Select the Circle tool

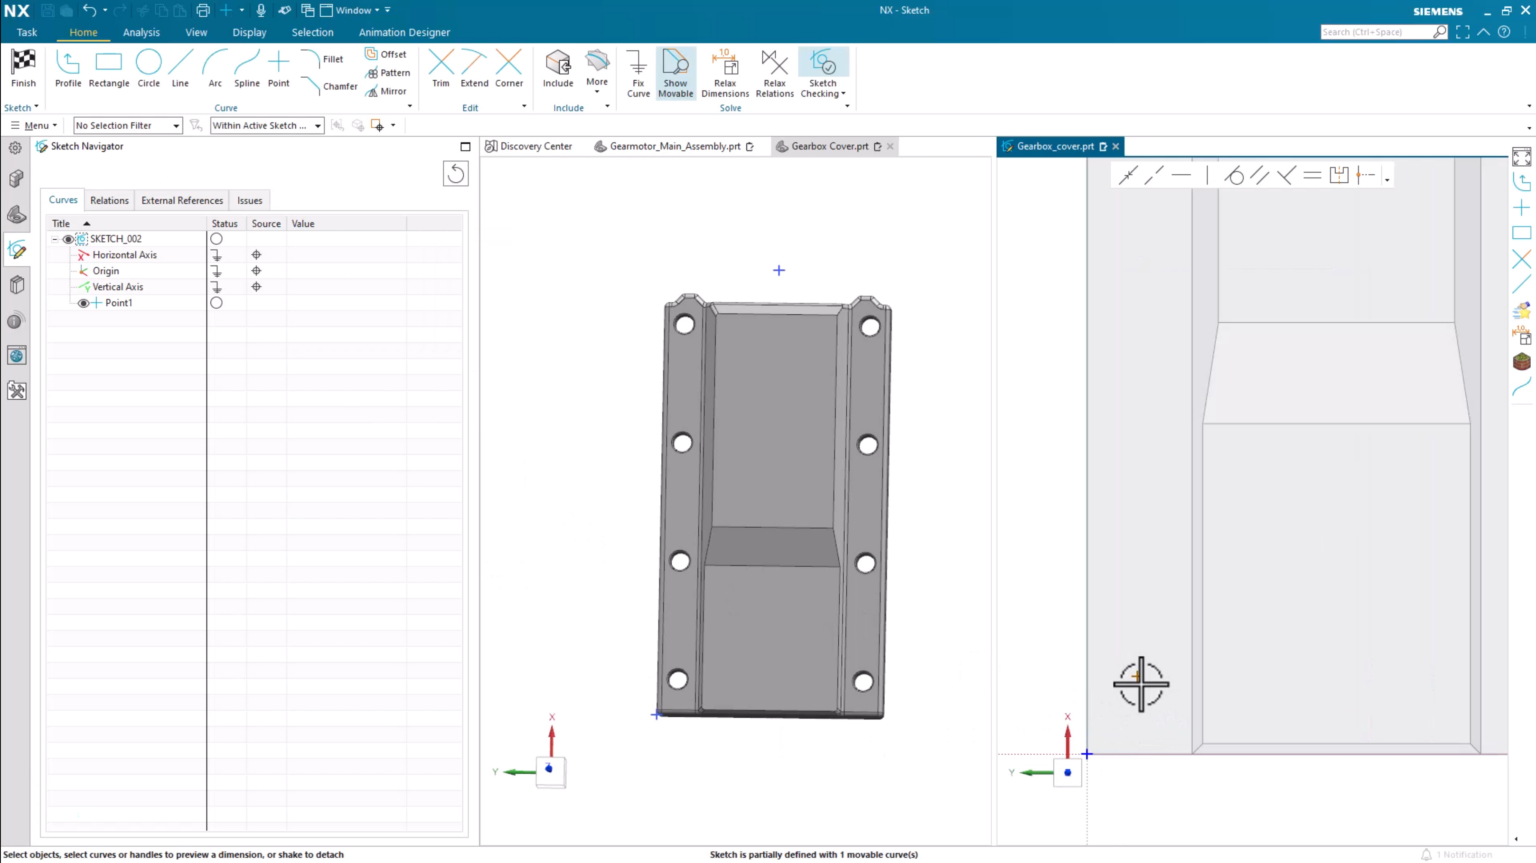pos(148,68)
